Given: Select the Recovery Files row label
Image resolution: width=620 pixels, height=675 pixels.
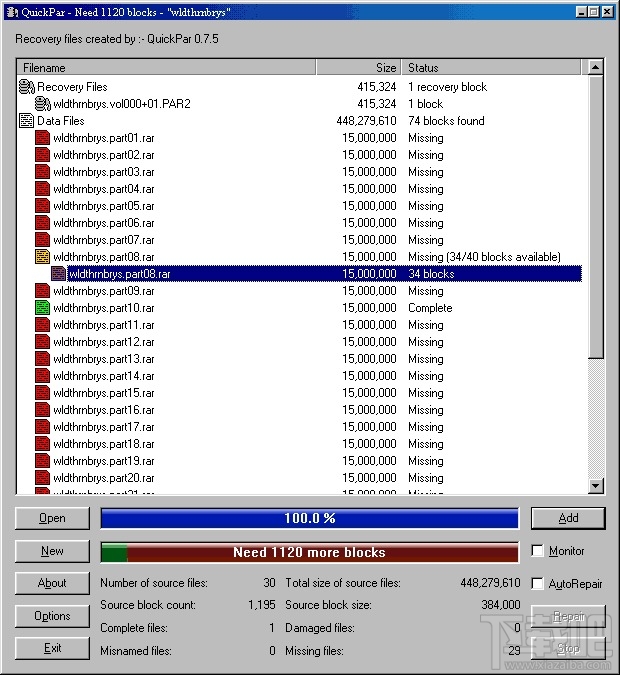Looking at the screenshot, I should [72, 87].
